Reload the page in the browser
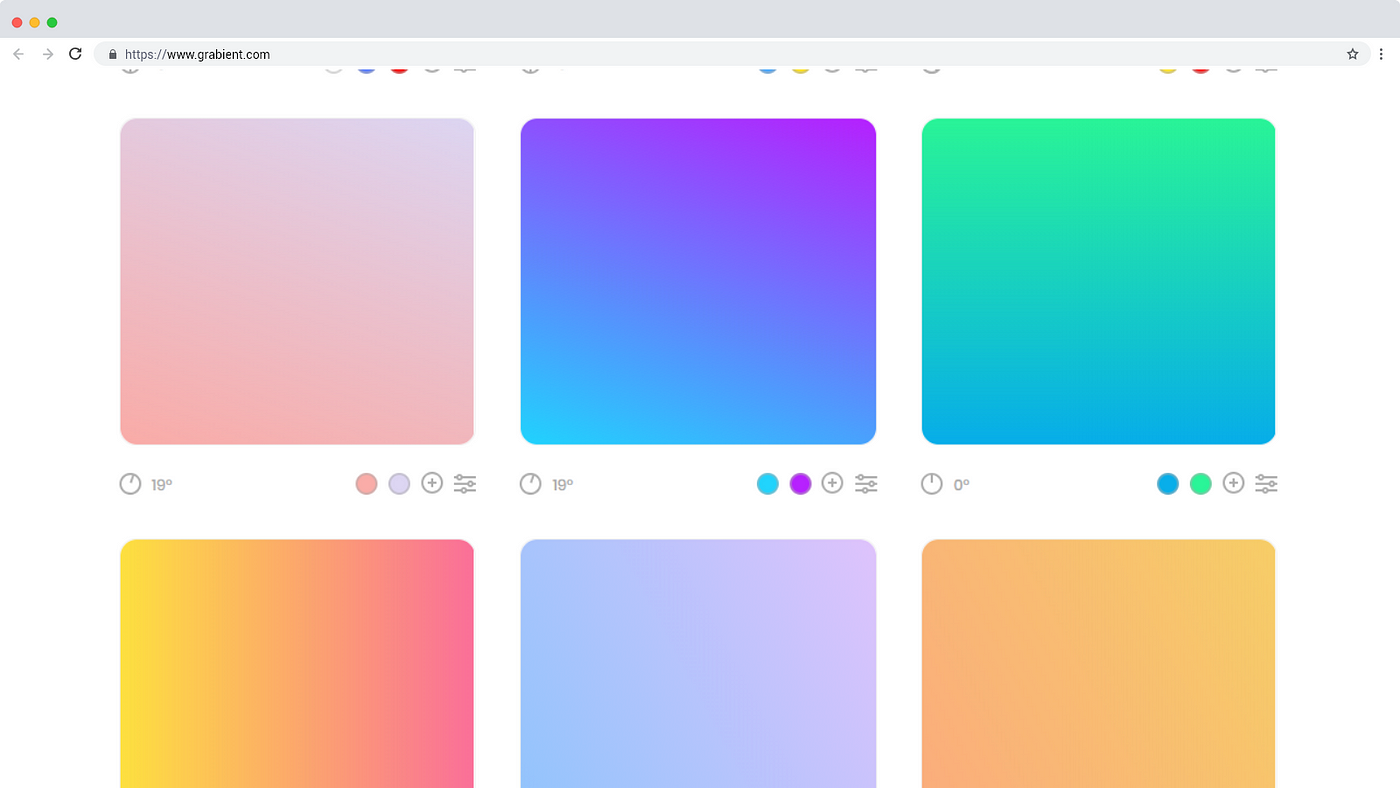Image resolution: width=1400 pixels, height=788 pixels. (x=75, y=54)
